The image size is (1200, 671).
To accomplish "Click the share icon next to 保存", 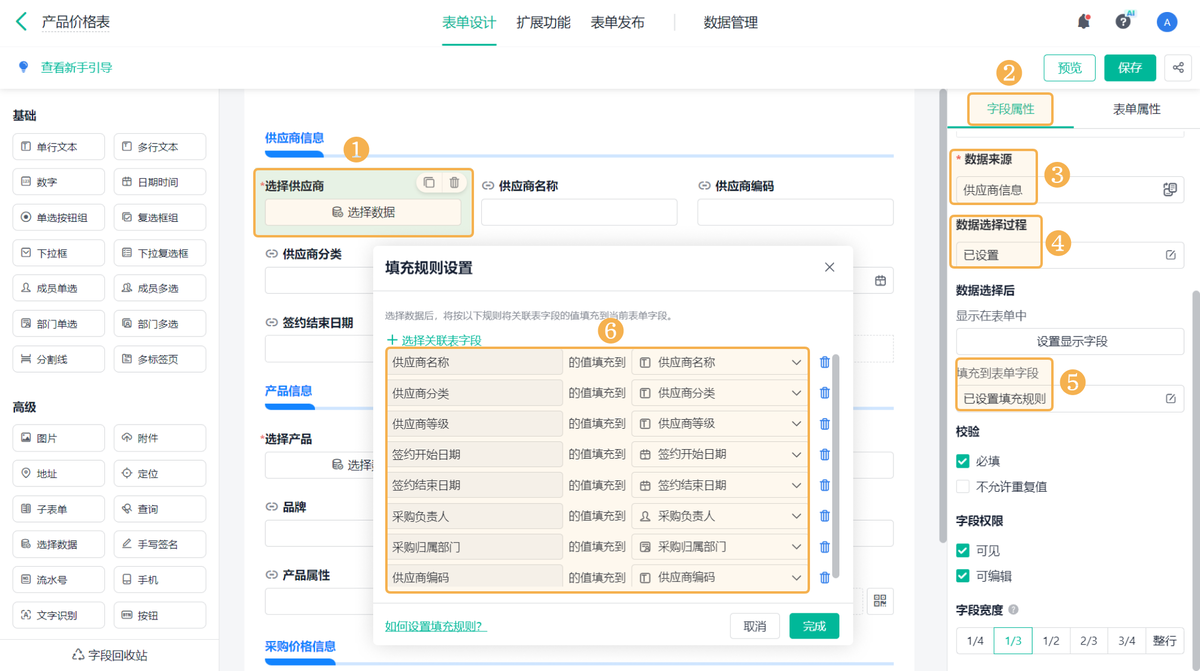I will coord(1178,68).
